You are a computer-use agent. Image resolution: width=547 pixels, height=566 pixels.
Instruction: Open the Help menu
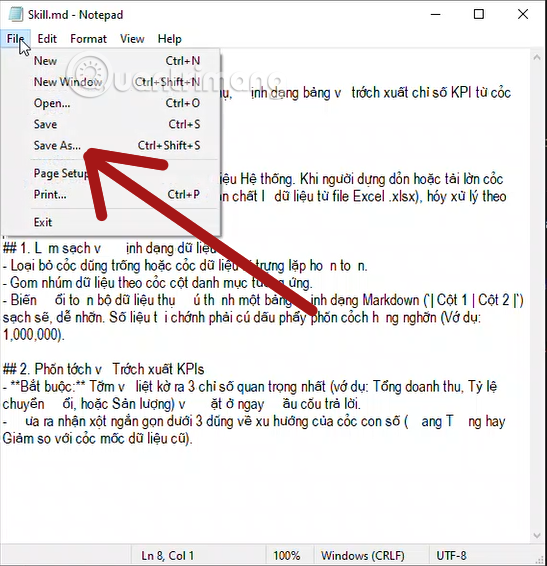pyautogui.click(x=169, y=39)
